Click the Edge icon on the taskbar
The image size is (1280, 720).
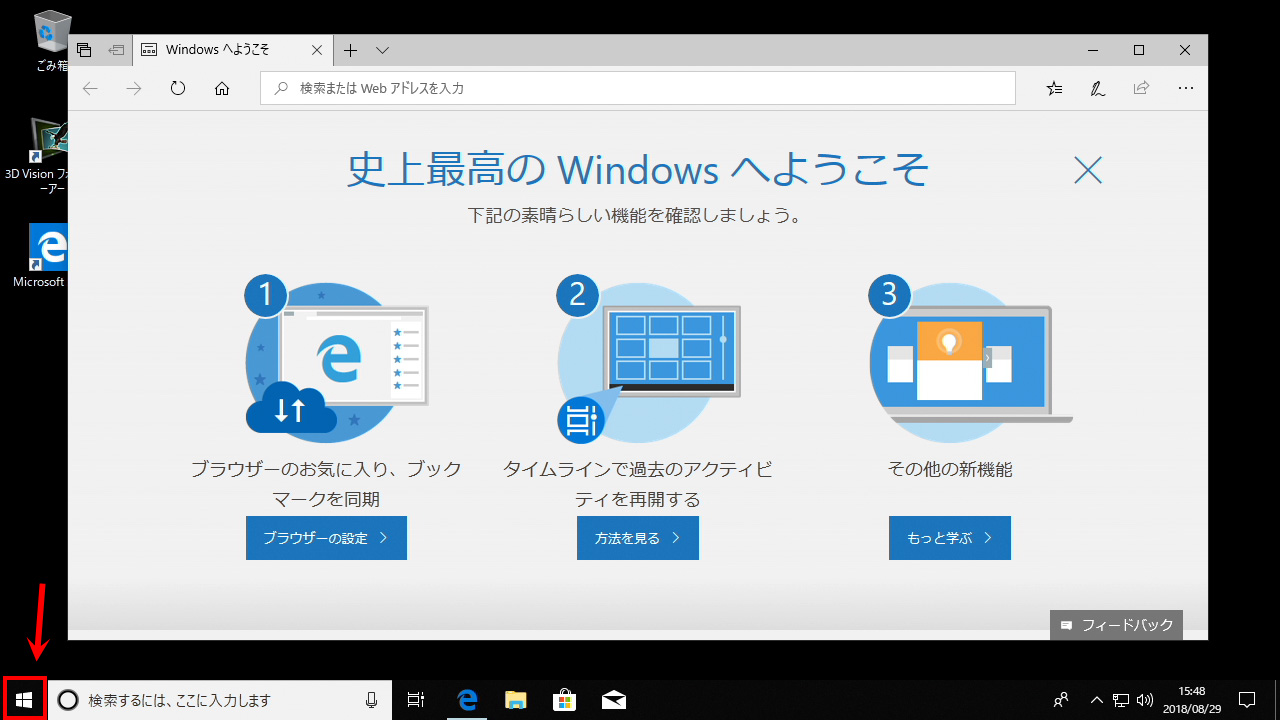coord(465,700)
